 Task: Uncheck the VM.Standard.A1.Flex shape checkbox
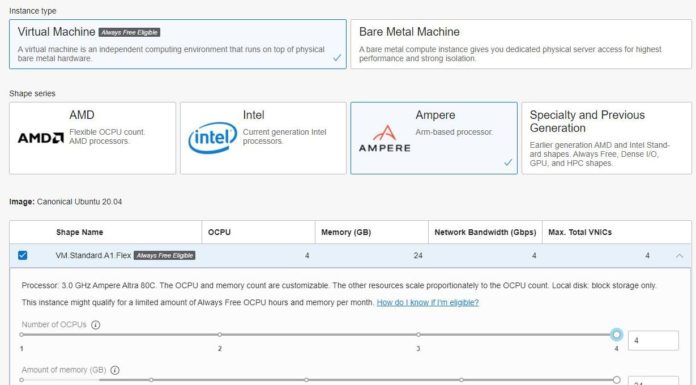click(23, 255)
